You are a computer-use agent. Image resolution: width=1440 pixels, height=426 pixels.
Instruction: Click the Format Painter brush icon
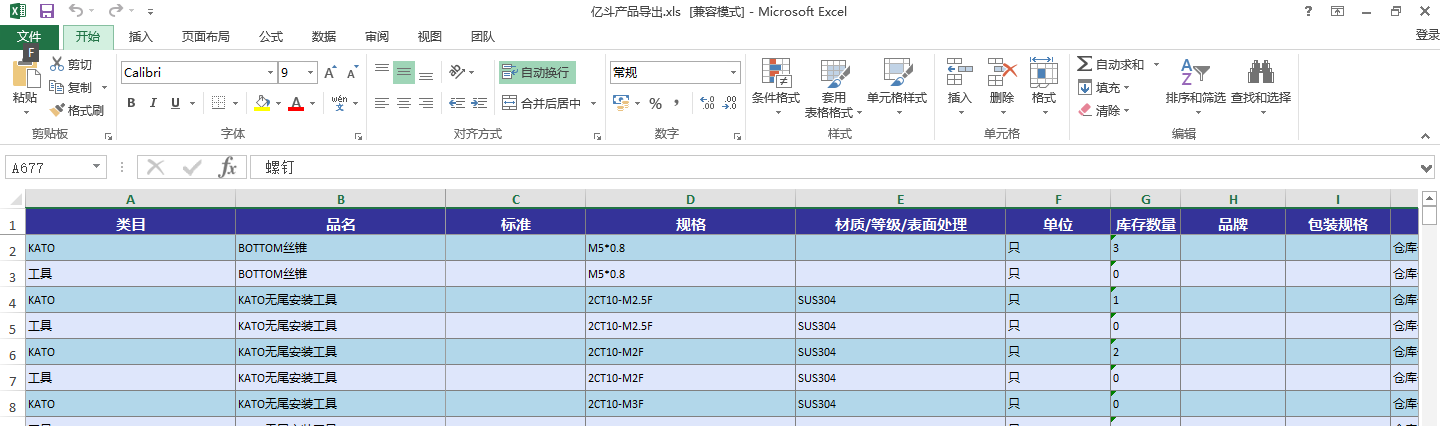(57, 110)
